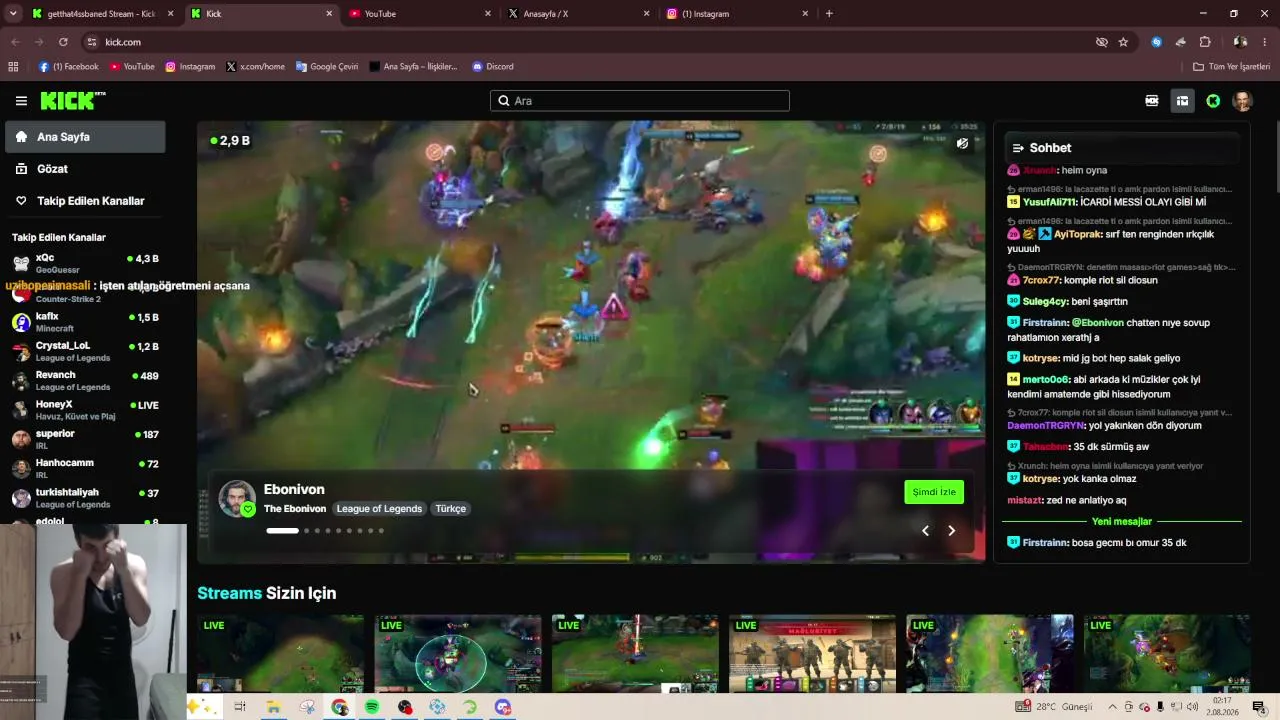Open the Ebonivon channel name

tap(294, 489)
